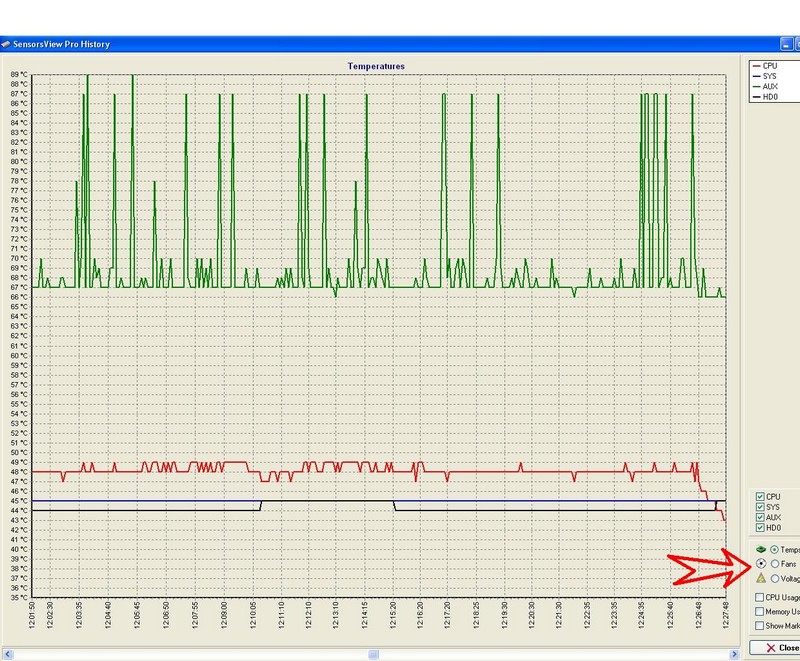Uncheck the SYS temperature series checkbox

(761, 507)
